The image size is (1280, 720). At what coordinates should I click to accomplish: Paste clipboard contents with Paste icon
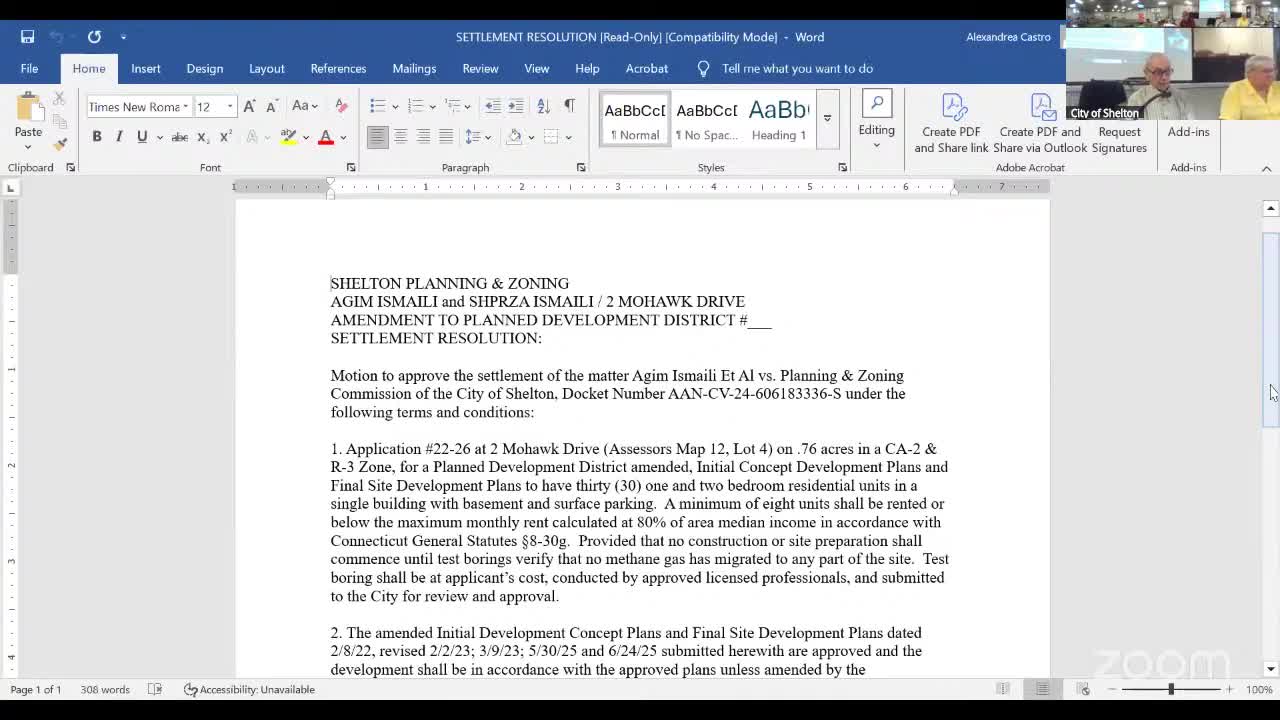28,107
